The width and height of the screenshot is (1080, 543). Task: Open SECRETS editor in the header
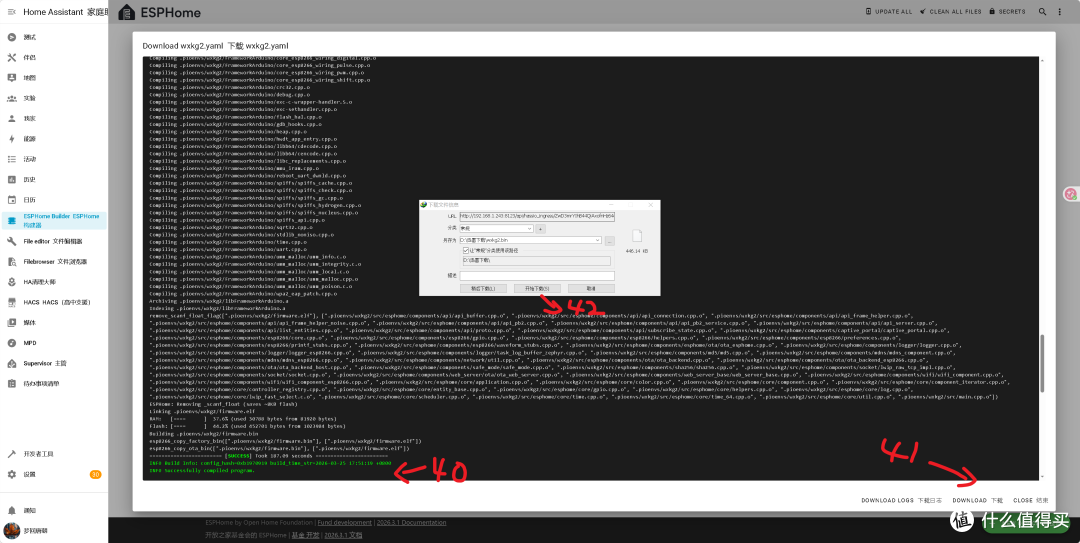point(1007,12)
